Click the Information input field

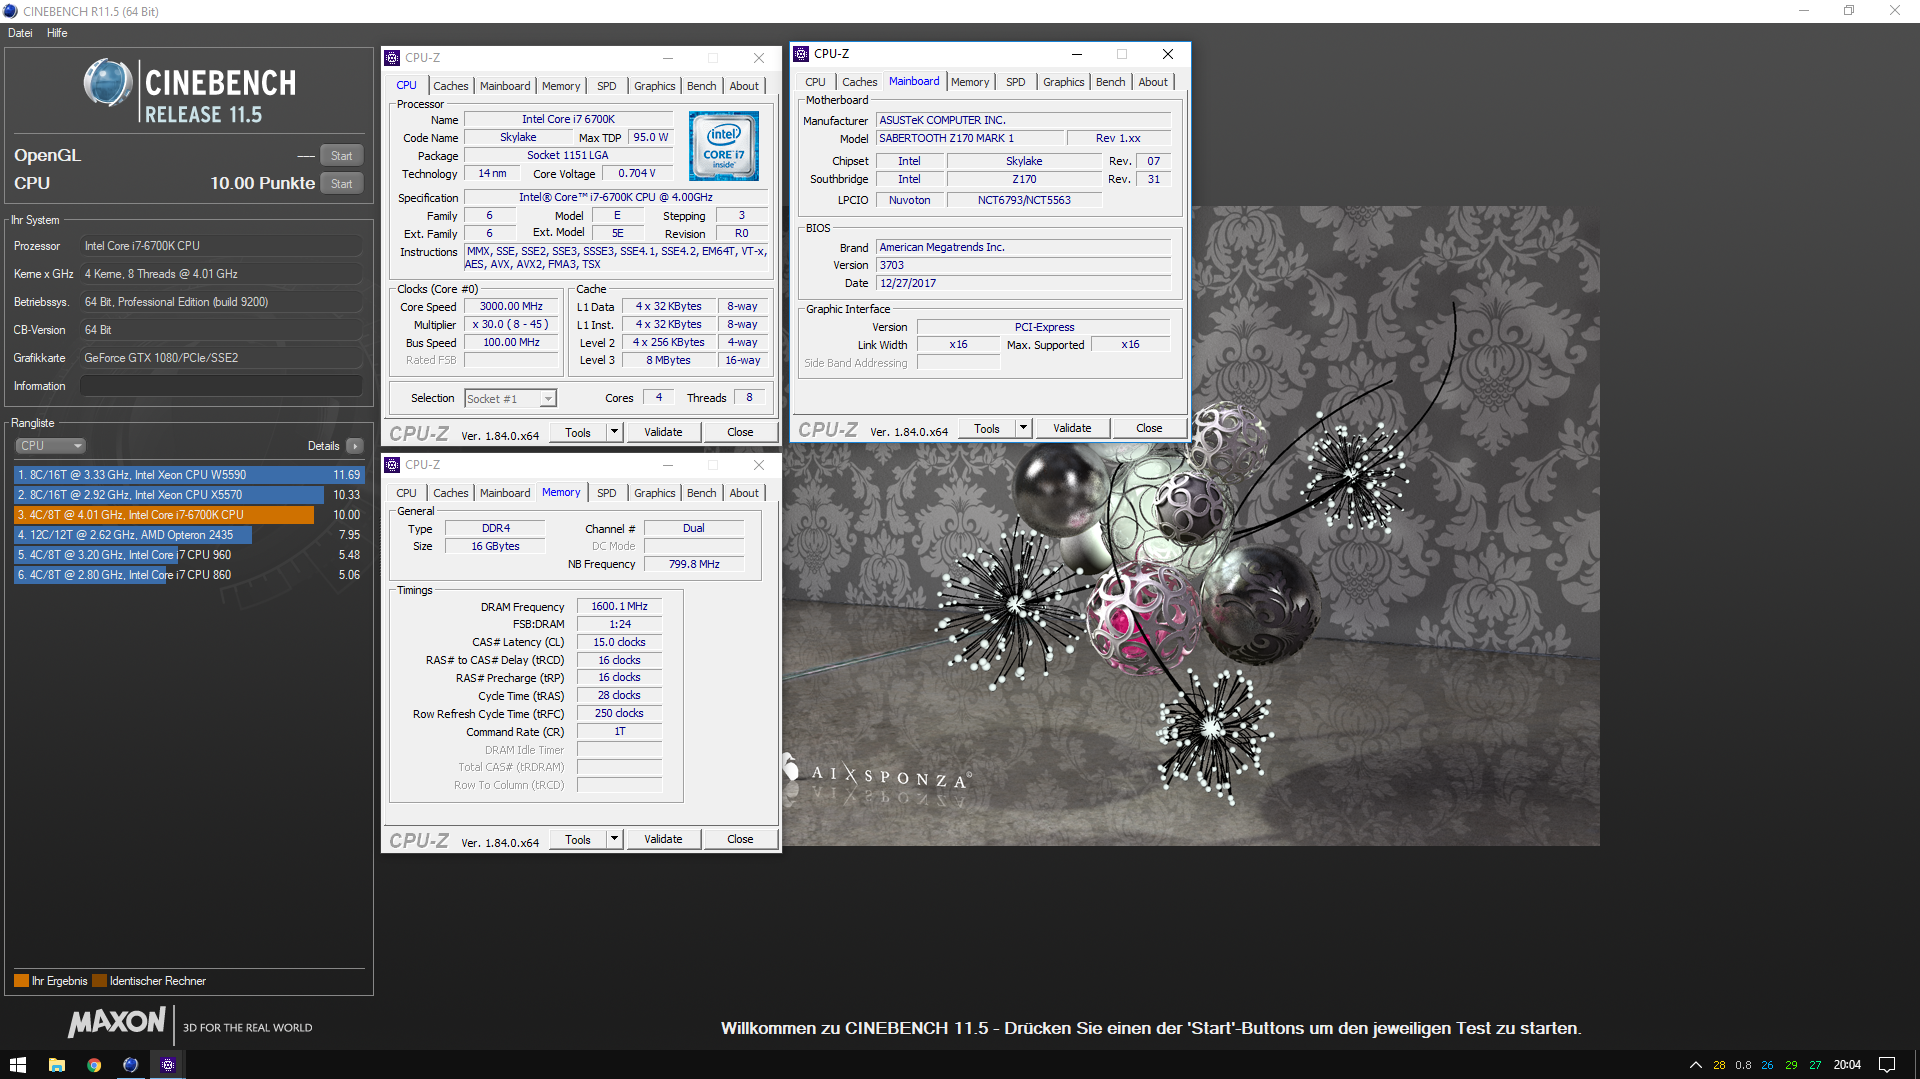pos(221,386)
